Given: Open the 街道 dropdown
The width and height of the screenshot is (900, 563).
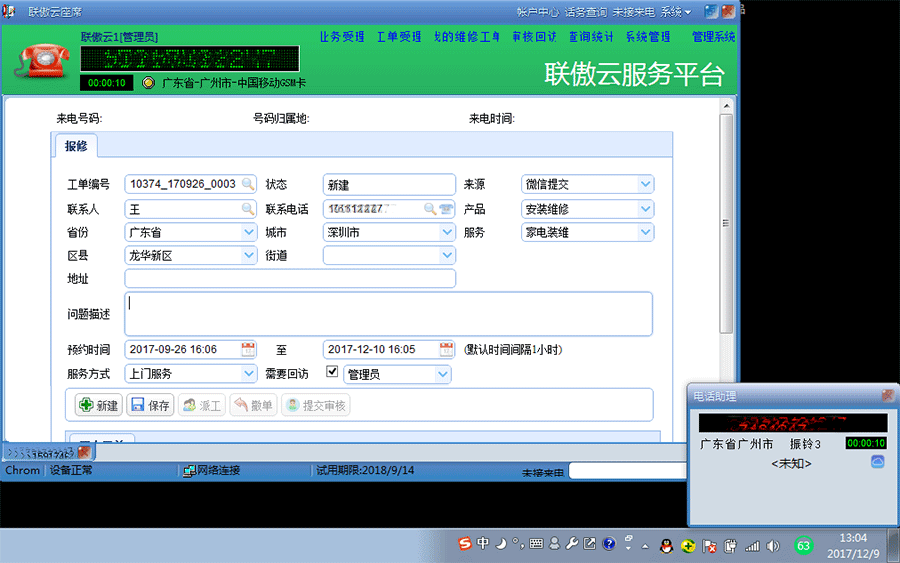Looking at the screenshot, I should point(447,256).
